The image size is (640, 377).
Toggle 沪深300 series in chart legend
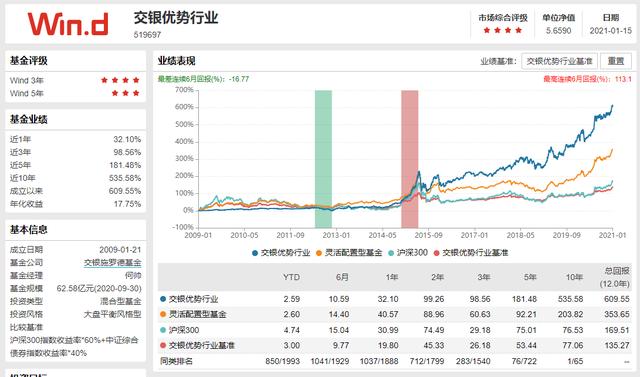[x=407, y=253]
